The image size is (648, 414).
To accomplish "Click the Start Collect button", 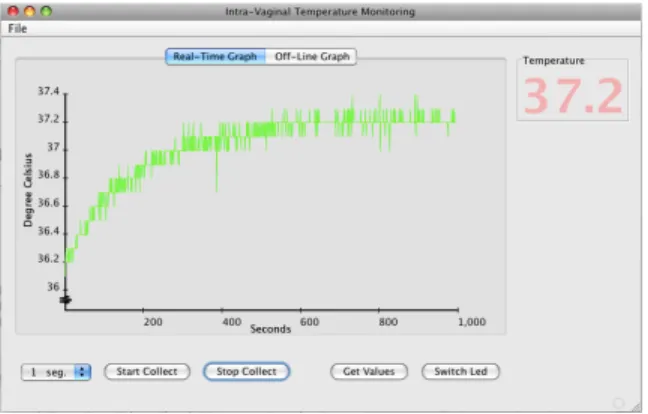I will pyautogui.click(x=147, y=371).
